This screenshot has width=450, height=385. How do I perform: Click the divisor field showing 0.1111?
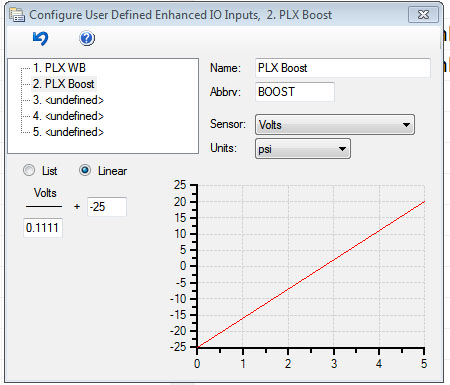(x=43, y=228)
